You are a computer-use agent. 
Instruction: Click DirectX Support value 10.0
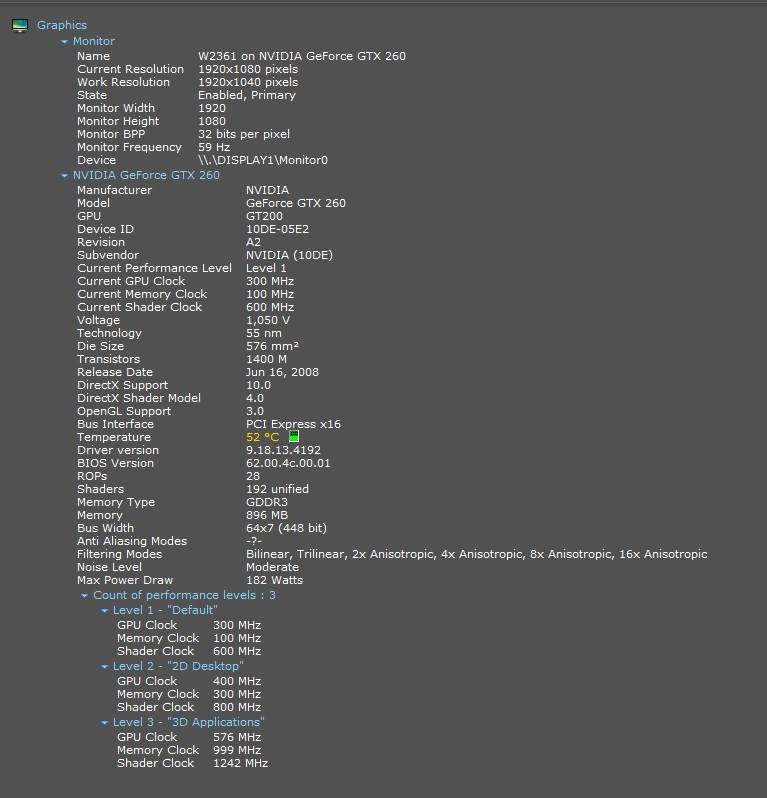point(259,385)
